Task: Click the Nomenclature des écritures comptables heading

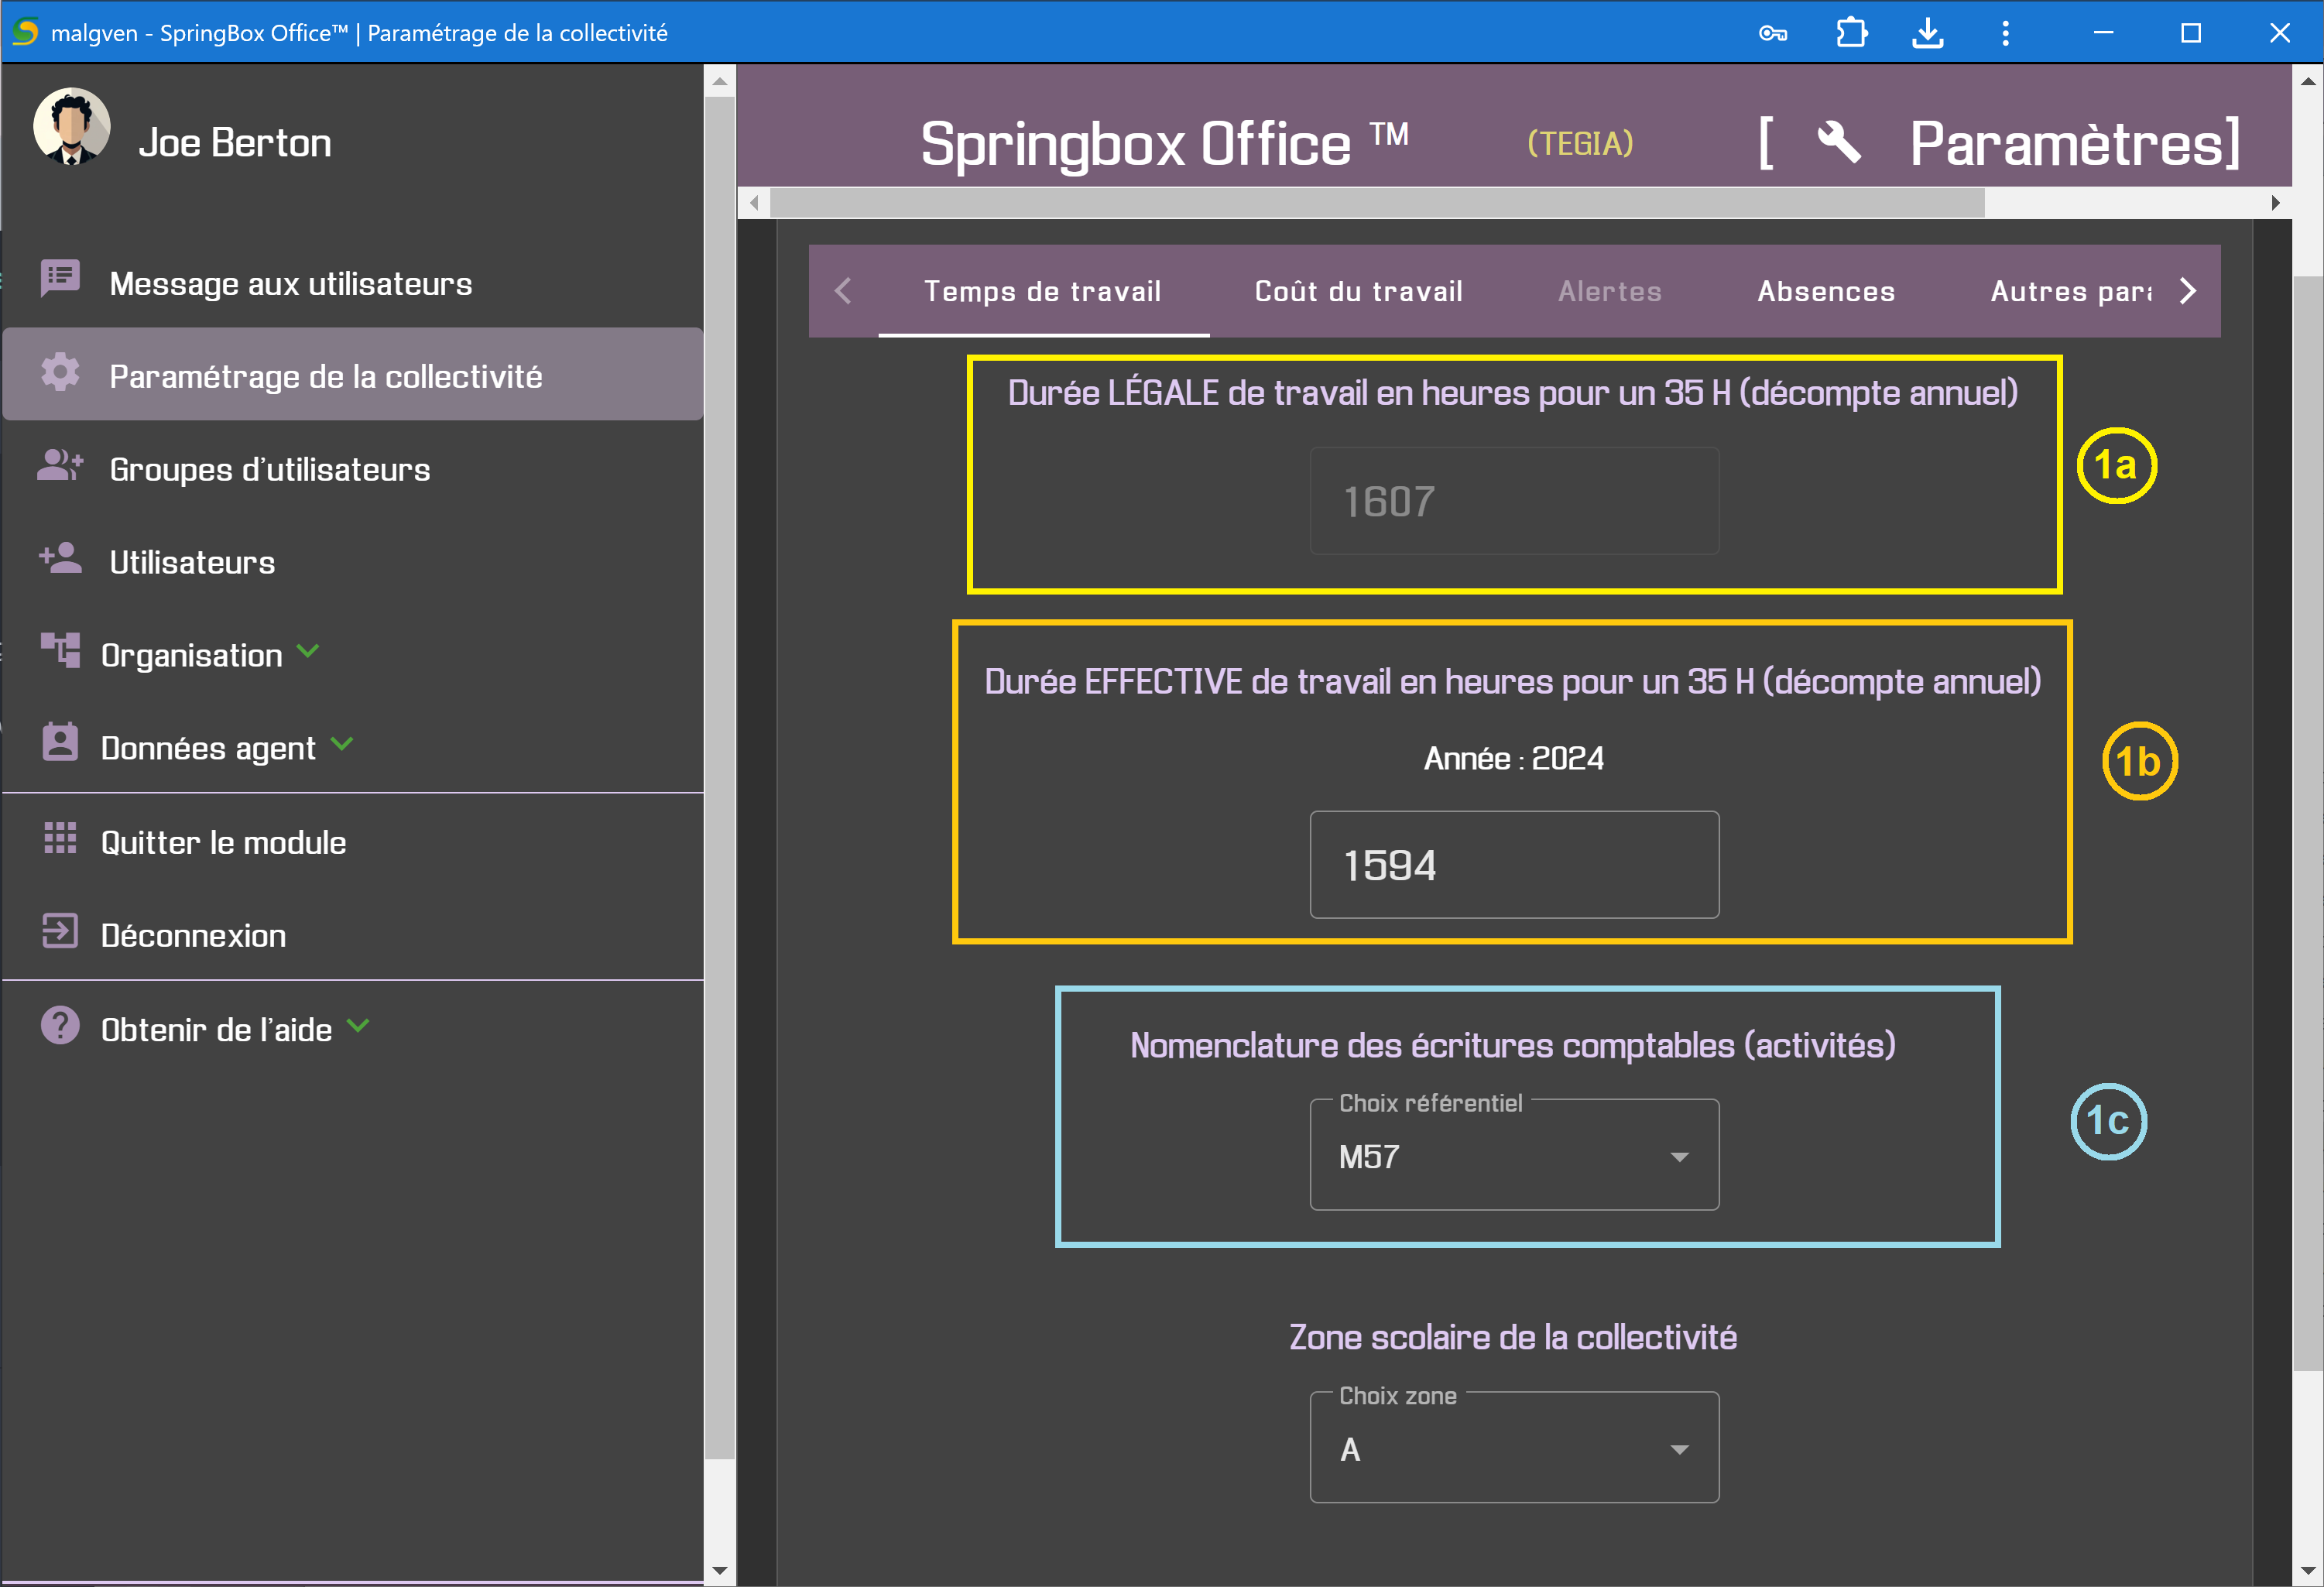Action: [1513, 1045]
